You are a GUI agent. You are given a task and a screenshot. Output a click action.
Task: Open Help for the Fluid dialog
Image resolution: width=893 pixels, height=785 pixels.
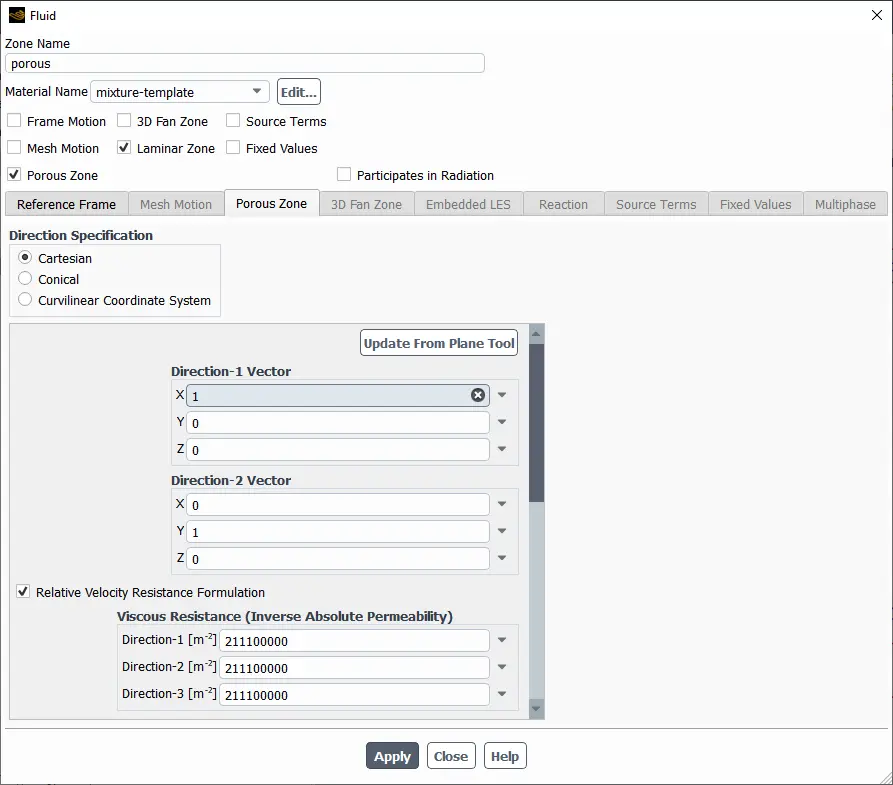tap(505, 756)
